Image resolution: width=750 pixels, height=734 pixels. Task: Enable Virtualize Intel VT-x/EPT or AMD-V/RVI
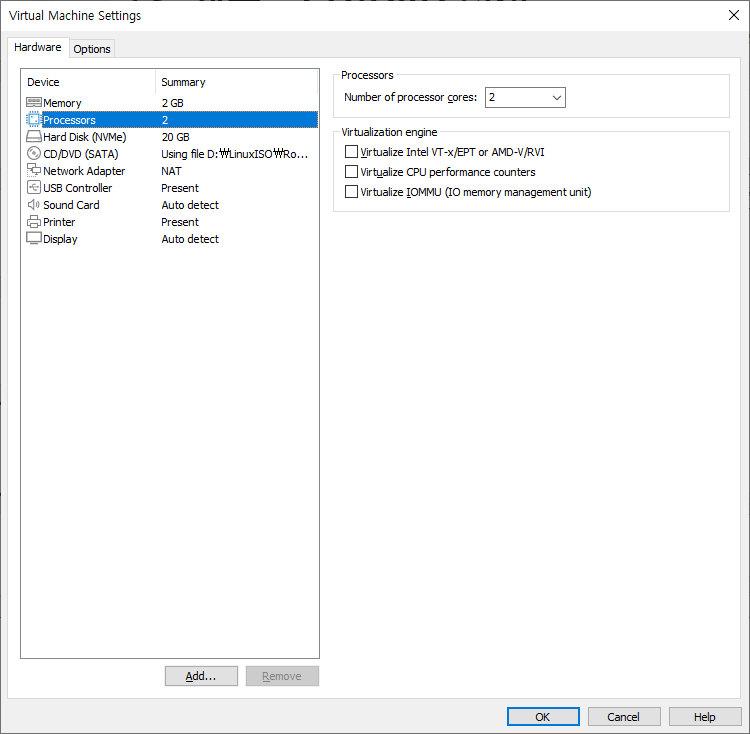coord(351,152)
